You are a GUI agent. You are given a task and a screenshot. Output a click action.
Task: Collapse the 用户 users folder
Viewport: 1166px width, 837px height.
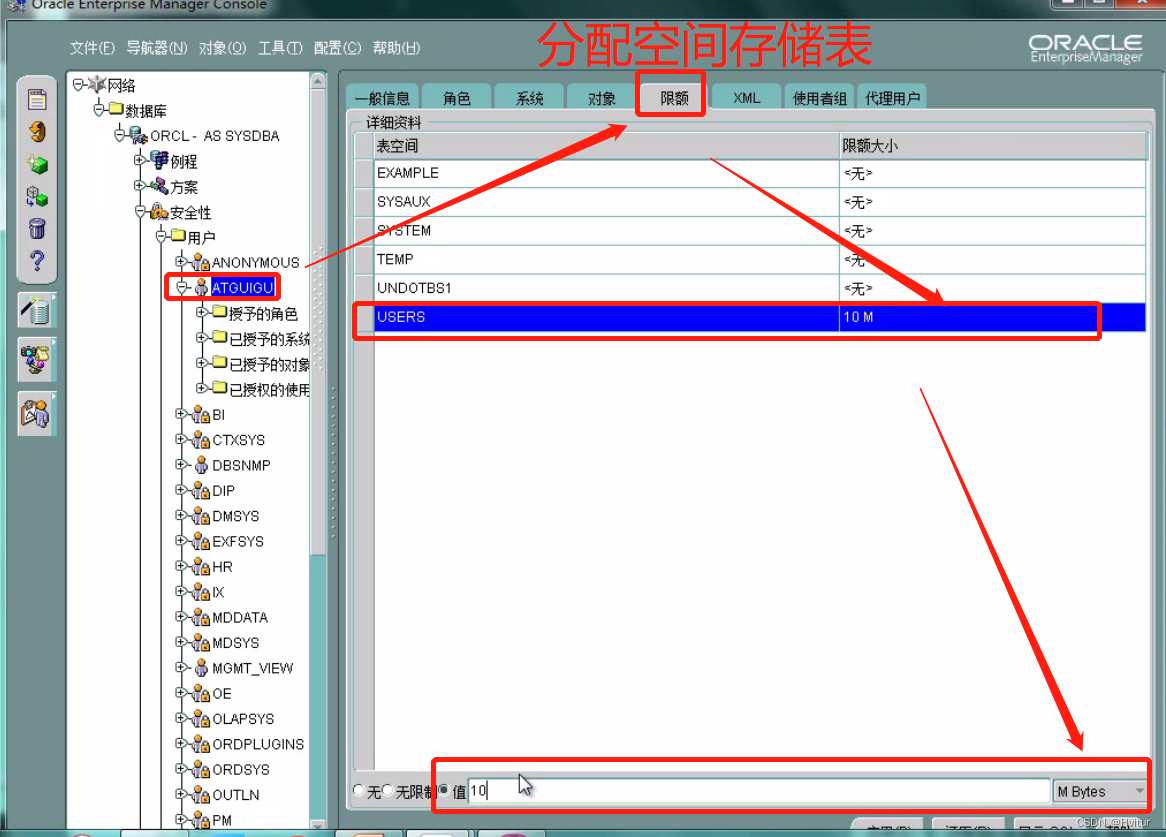pos(161,236)
